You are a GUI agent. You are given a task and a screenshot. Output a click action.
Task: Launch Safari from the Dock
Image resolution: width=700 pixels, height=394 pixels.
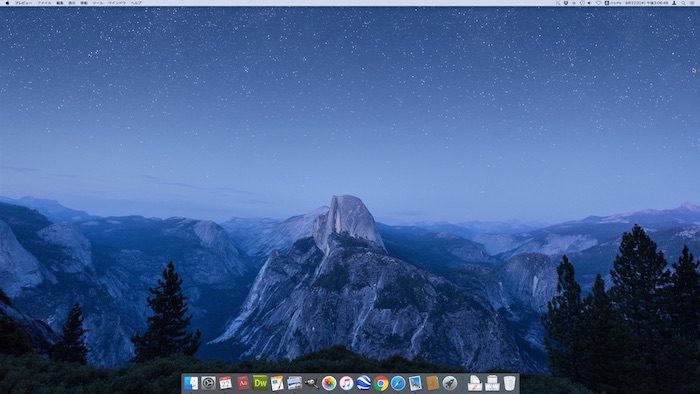click(x=398, y=383)
